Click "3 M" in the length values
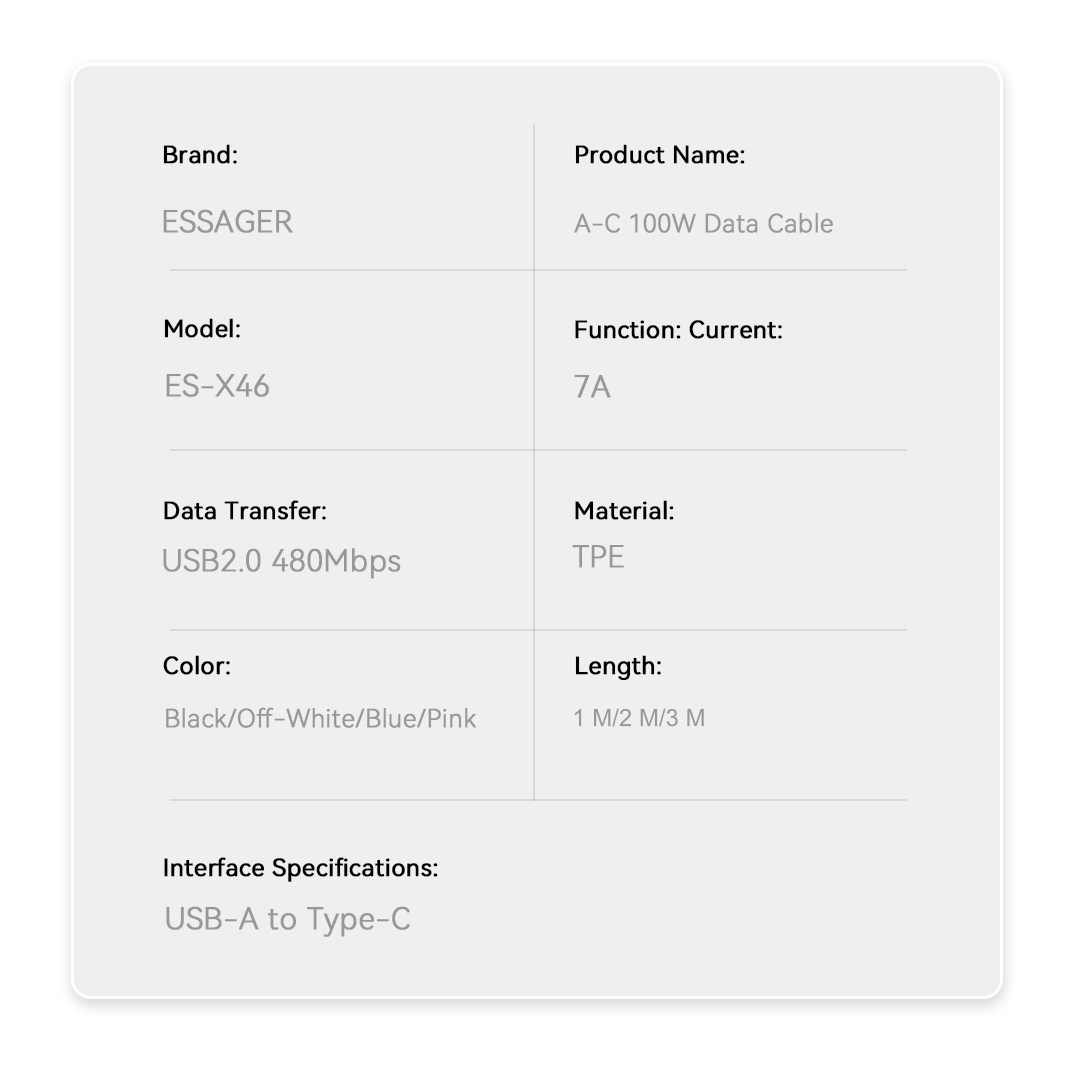1080x1080 pixels. (687, 718)
